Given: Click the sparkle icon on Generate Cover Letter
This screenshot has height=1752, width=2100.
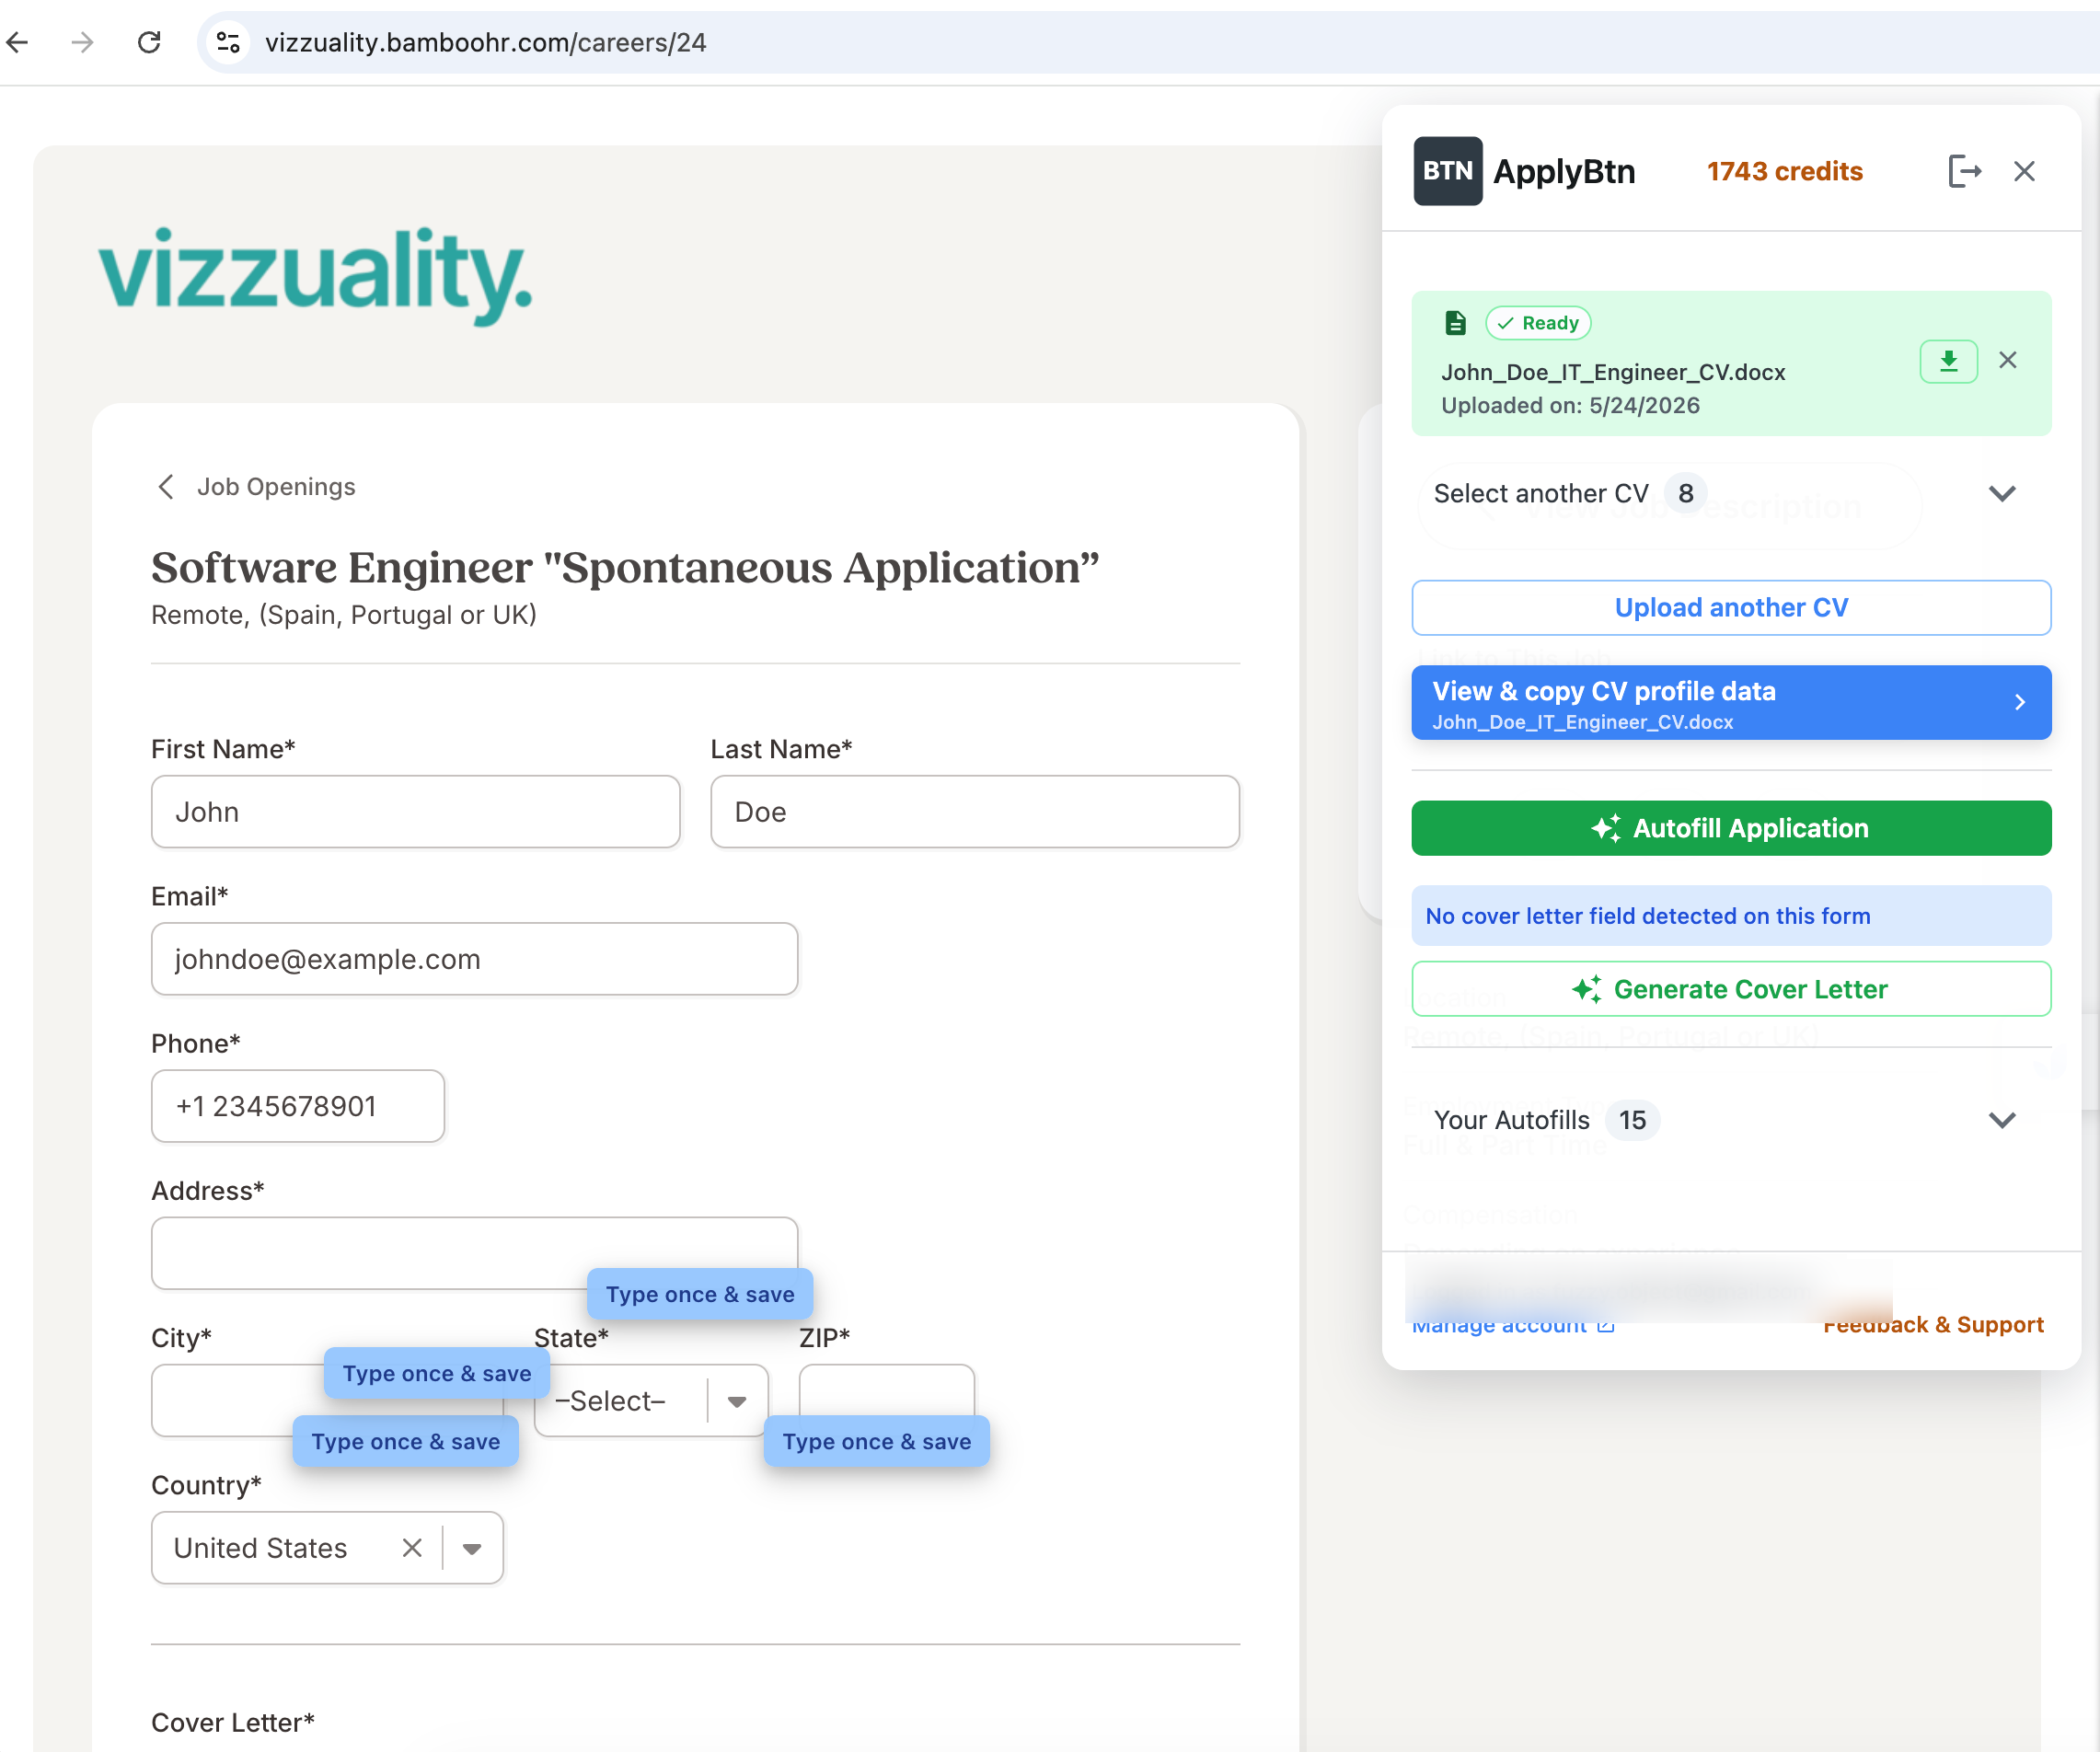Looking at the screenshot, I should [1587, 989].
